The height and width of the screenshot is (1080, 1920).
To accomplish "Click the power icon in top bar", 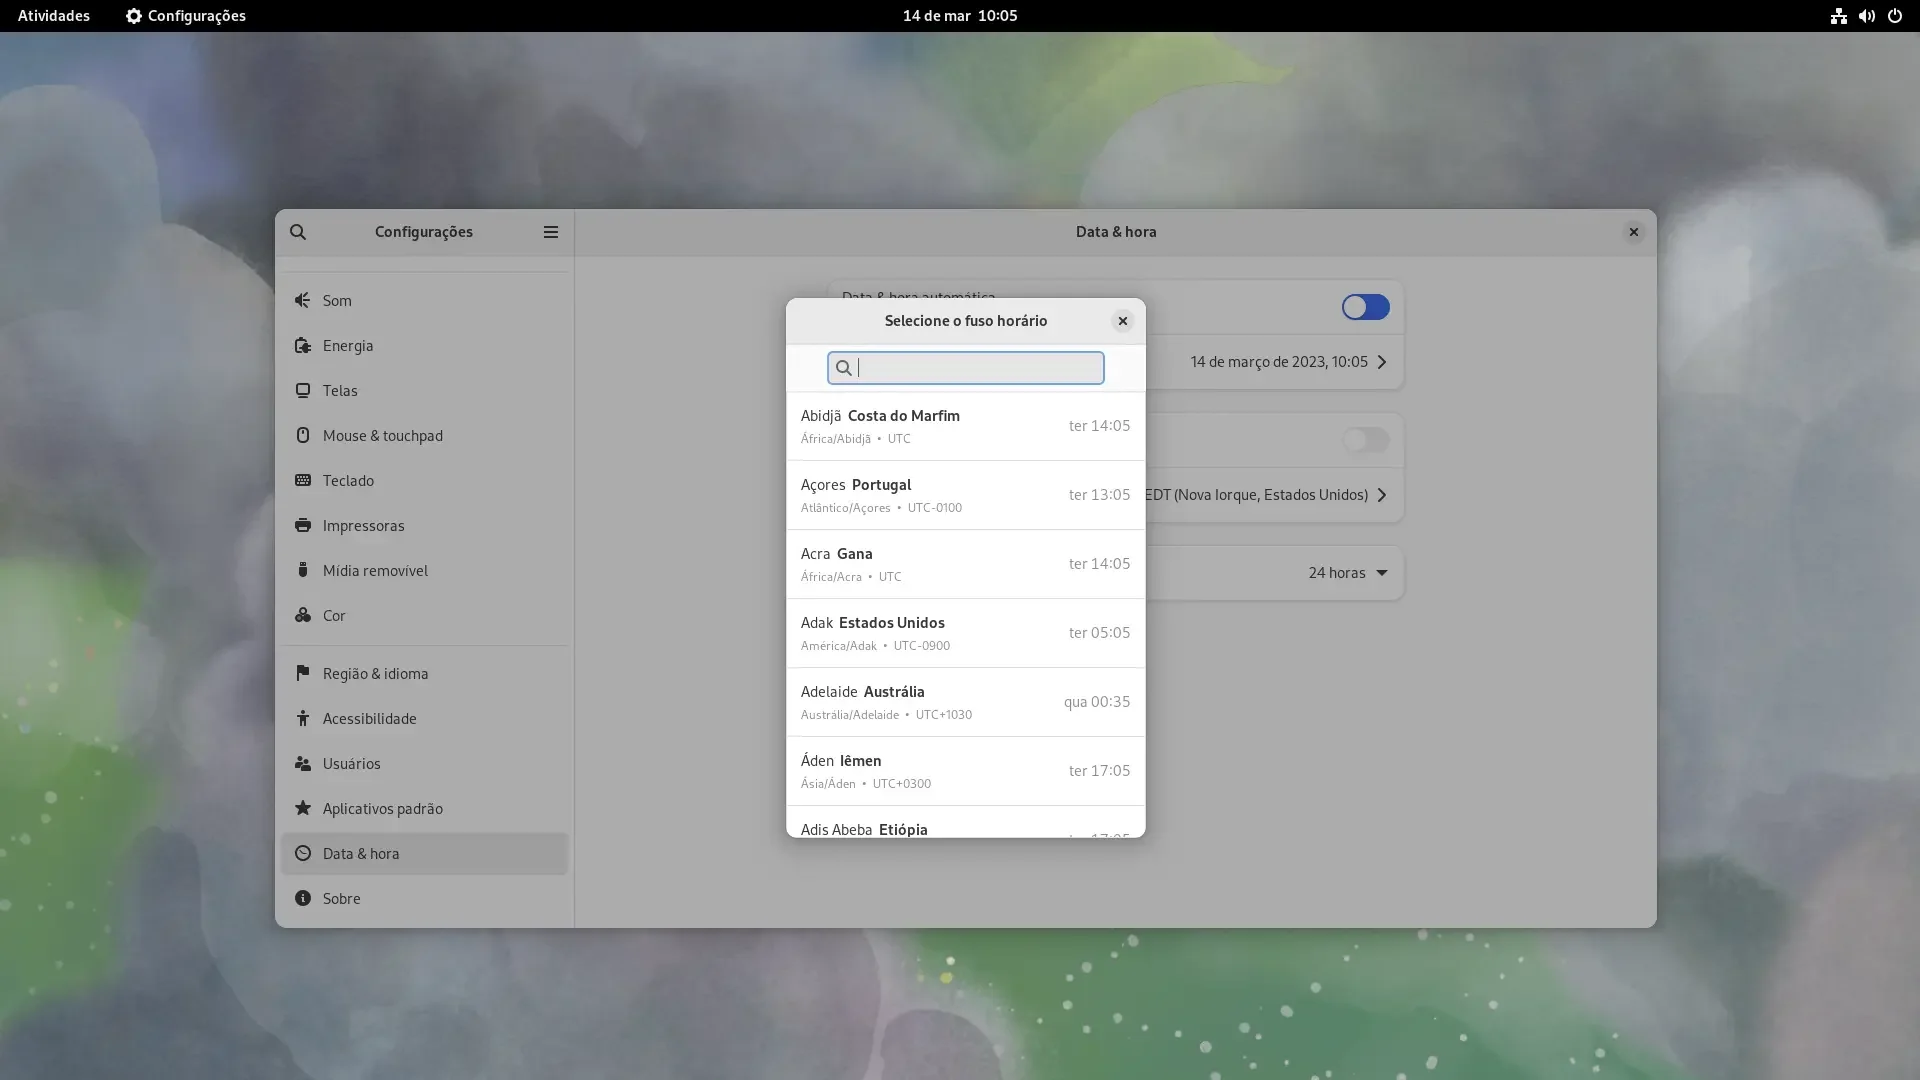I will (x=1894, y=16).
